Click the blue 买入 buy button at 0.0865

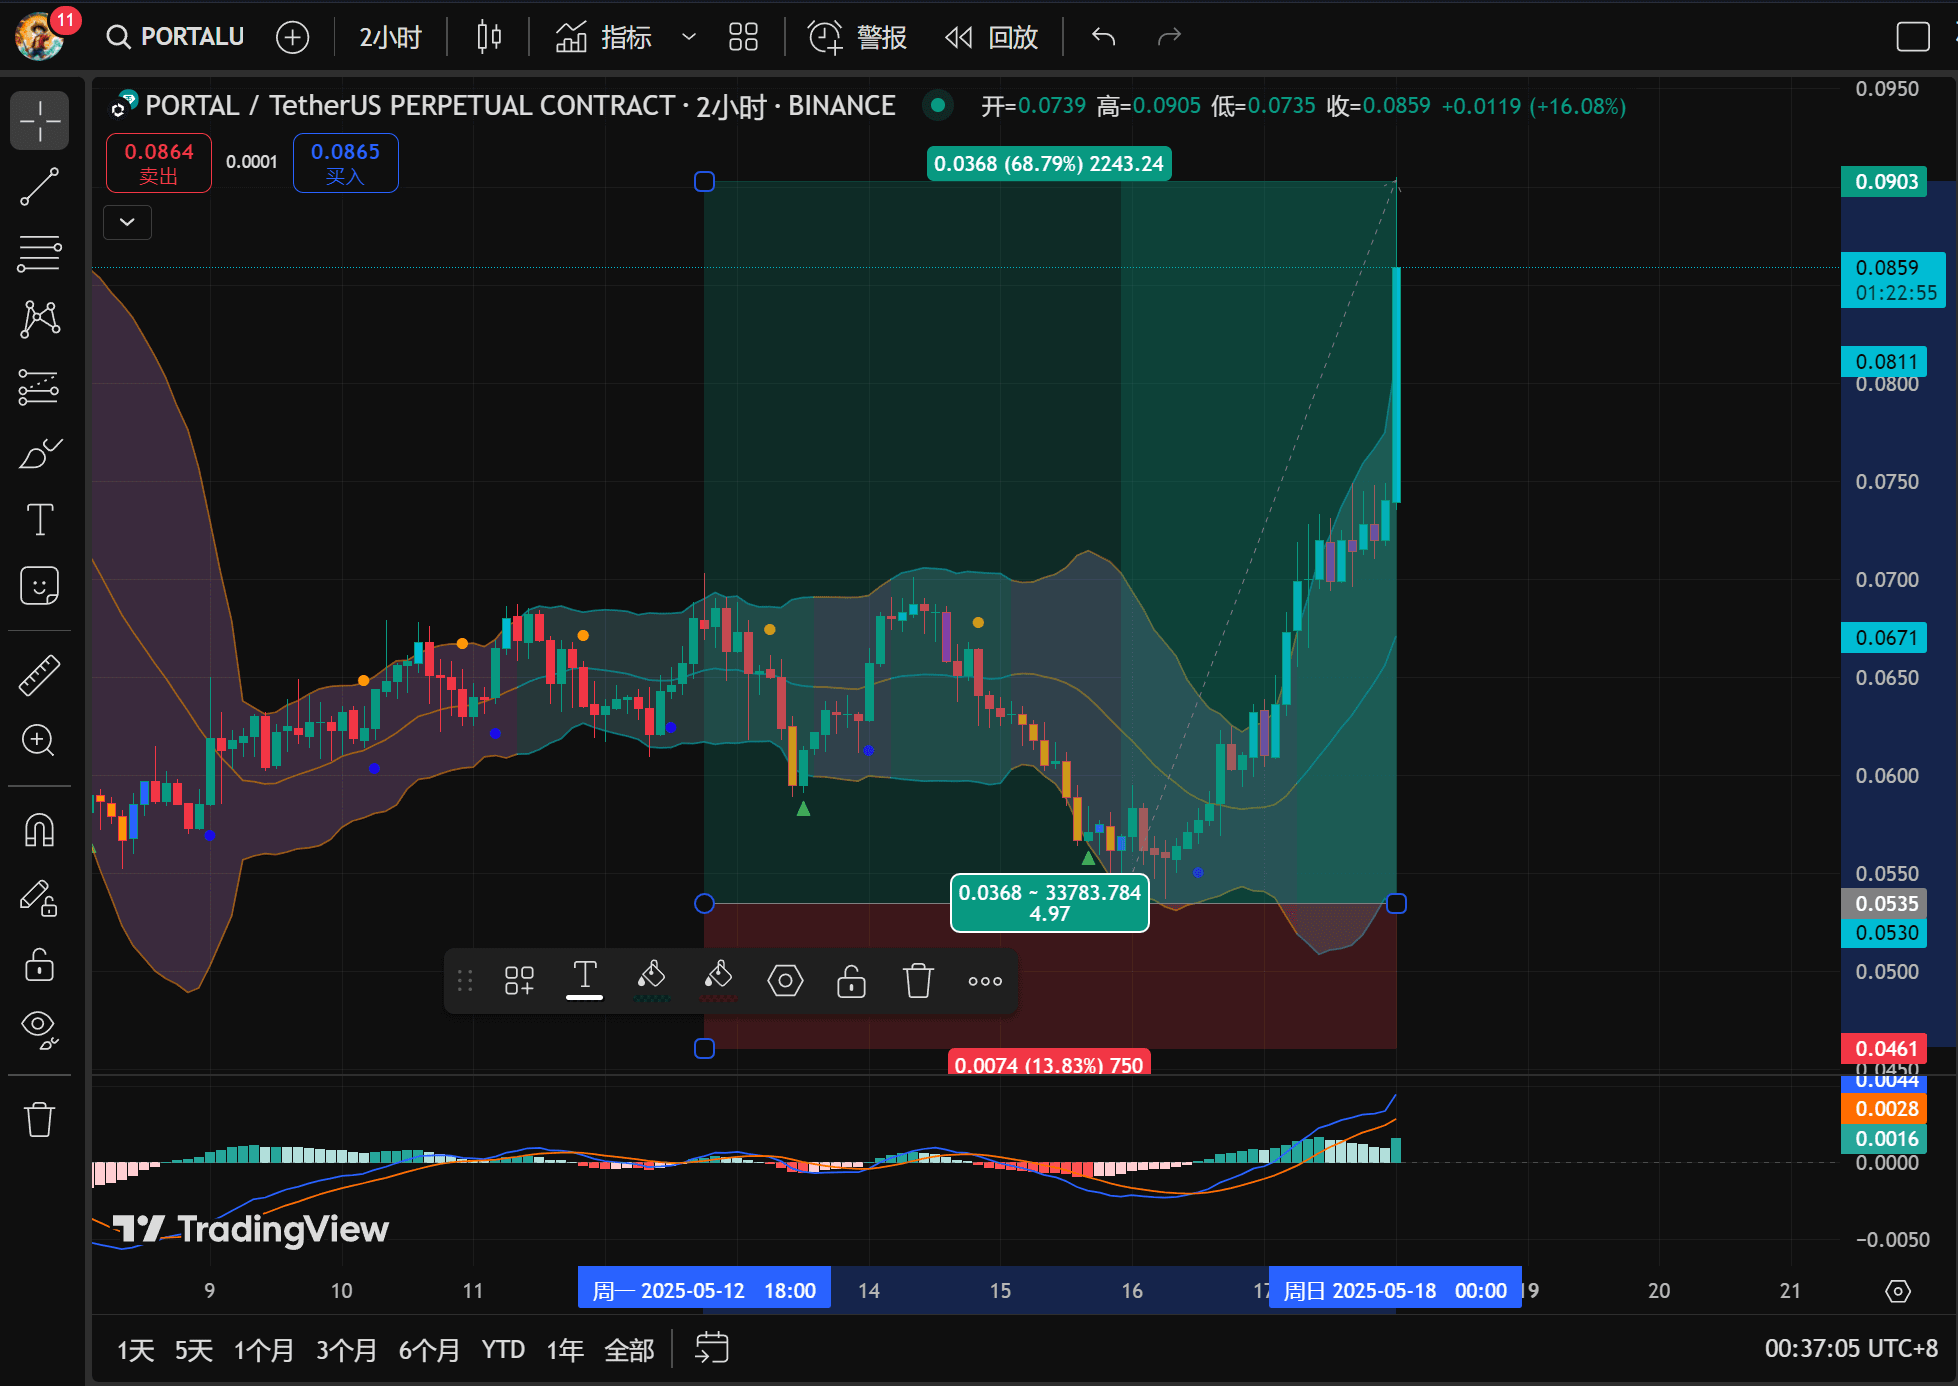[346, 163]
